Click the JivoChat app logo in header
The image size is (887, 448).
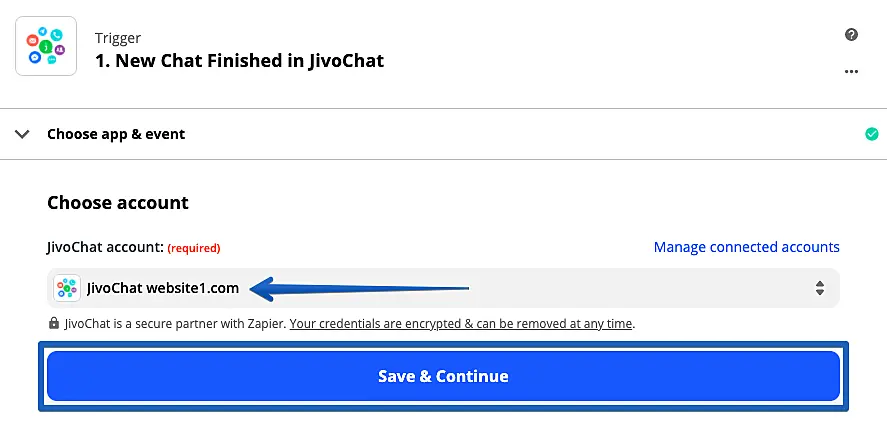47,46
